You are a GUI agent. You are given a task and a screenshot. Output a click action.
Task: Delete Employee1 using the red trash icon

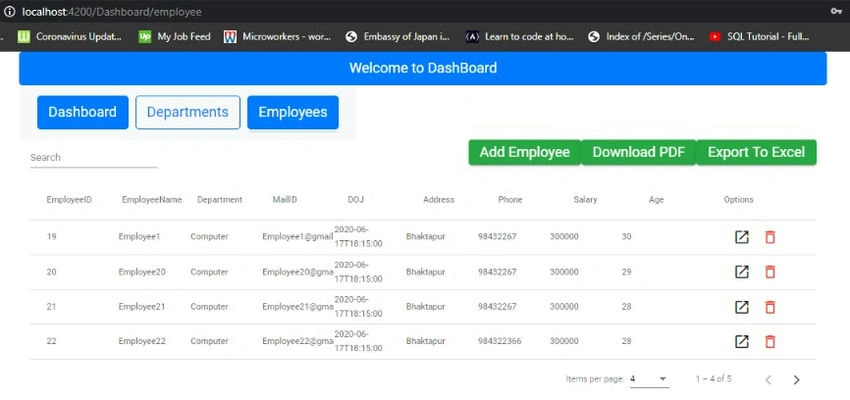(770, 237)
